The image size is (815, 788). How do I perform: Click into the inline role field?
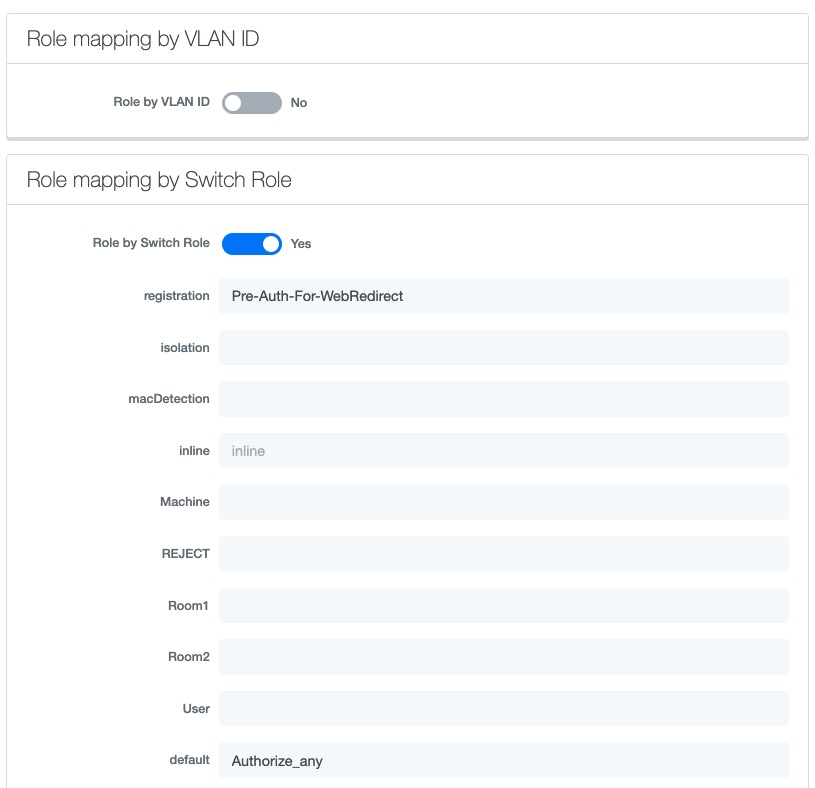click(x=503, y=451)
